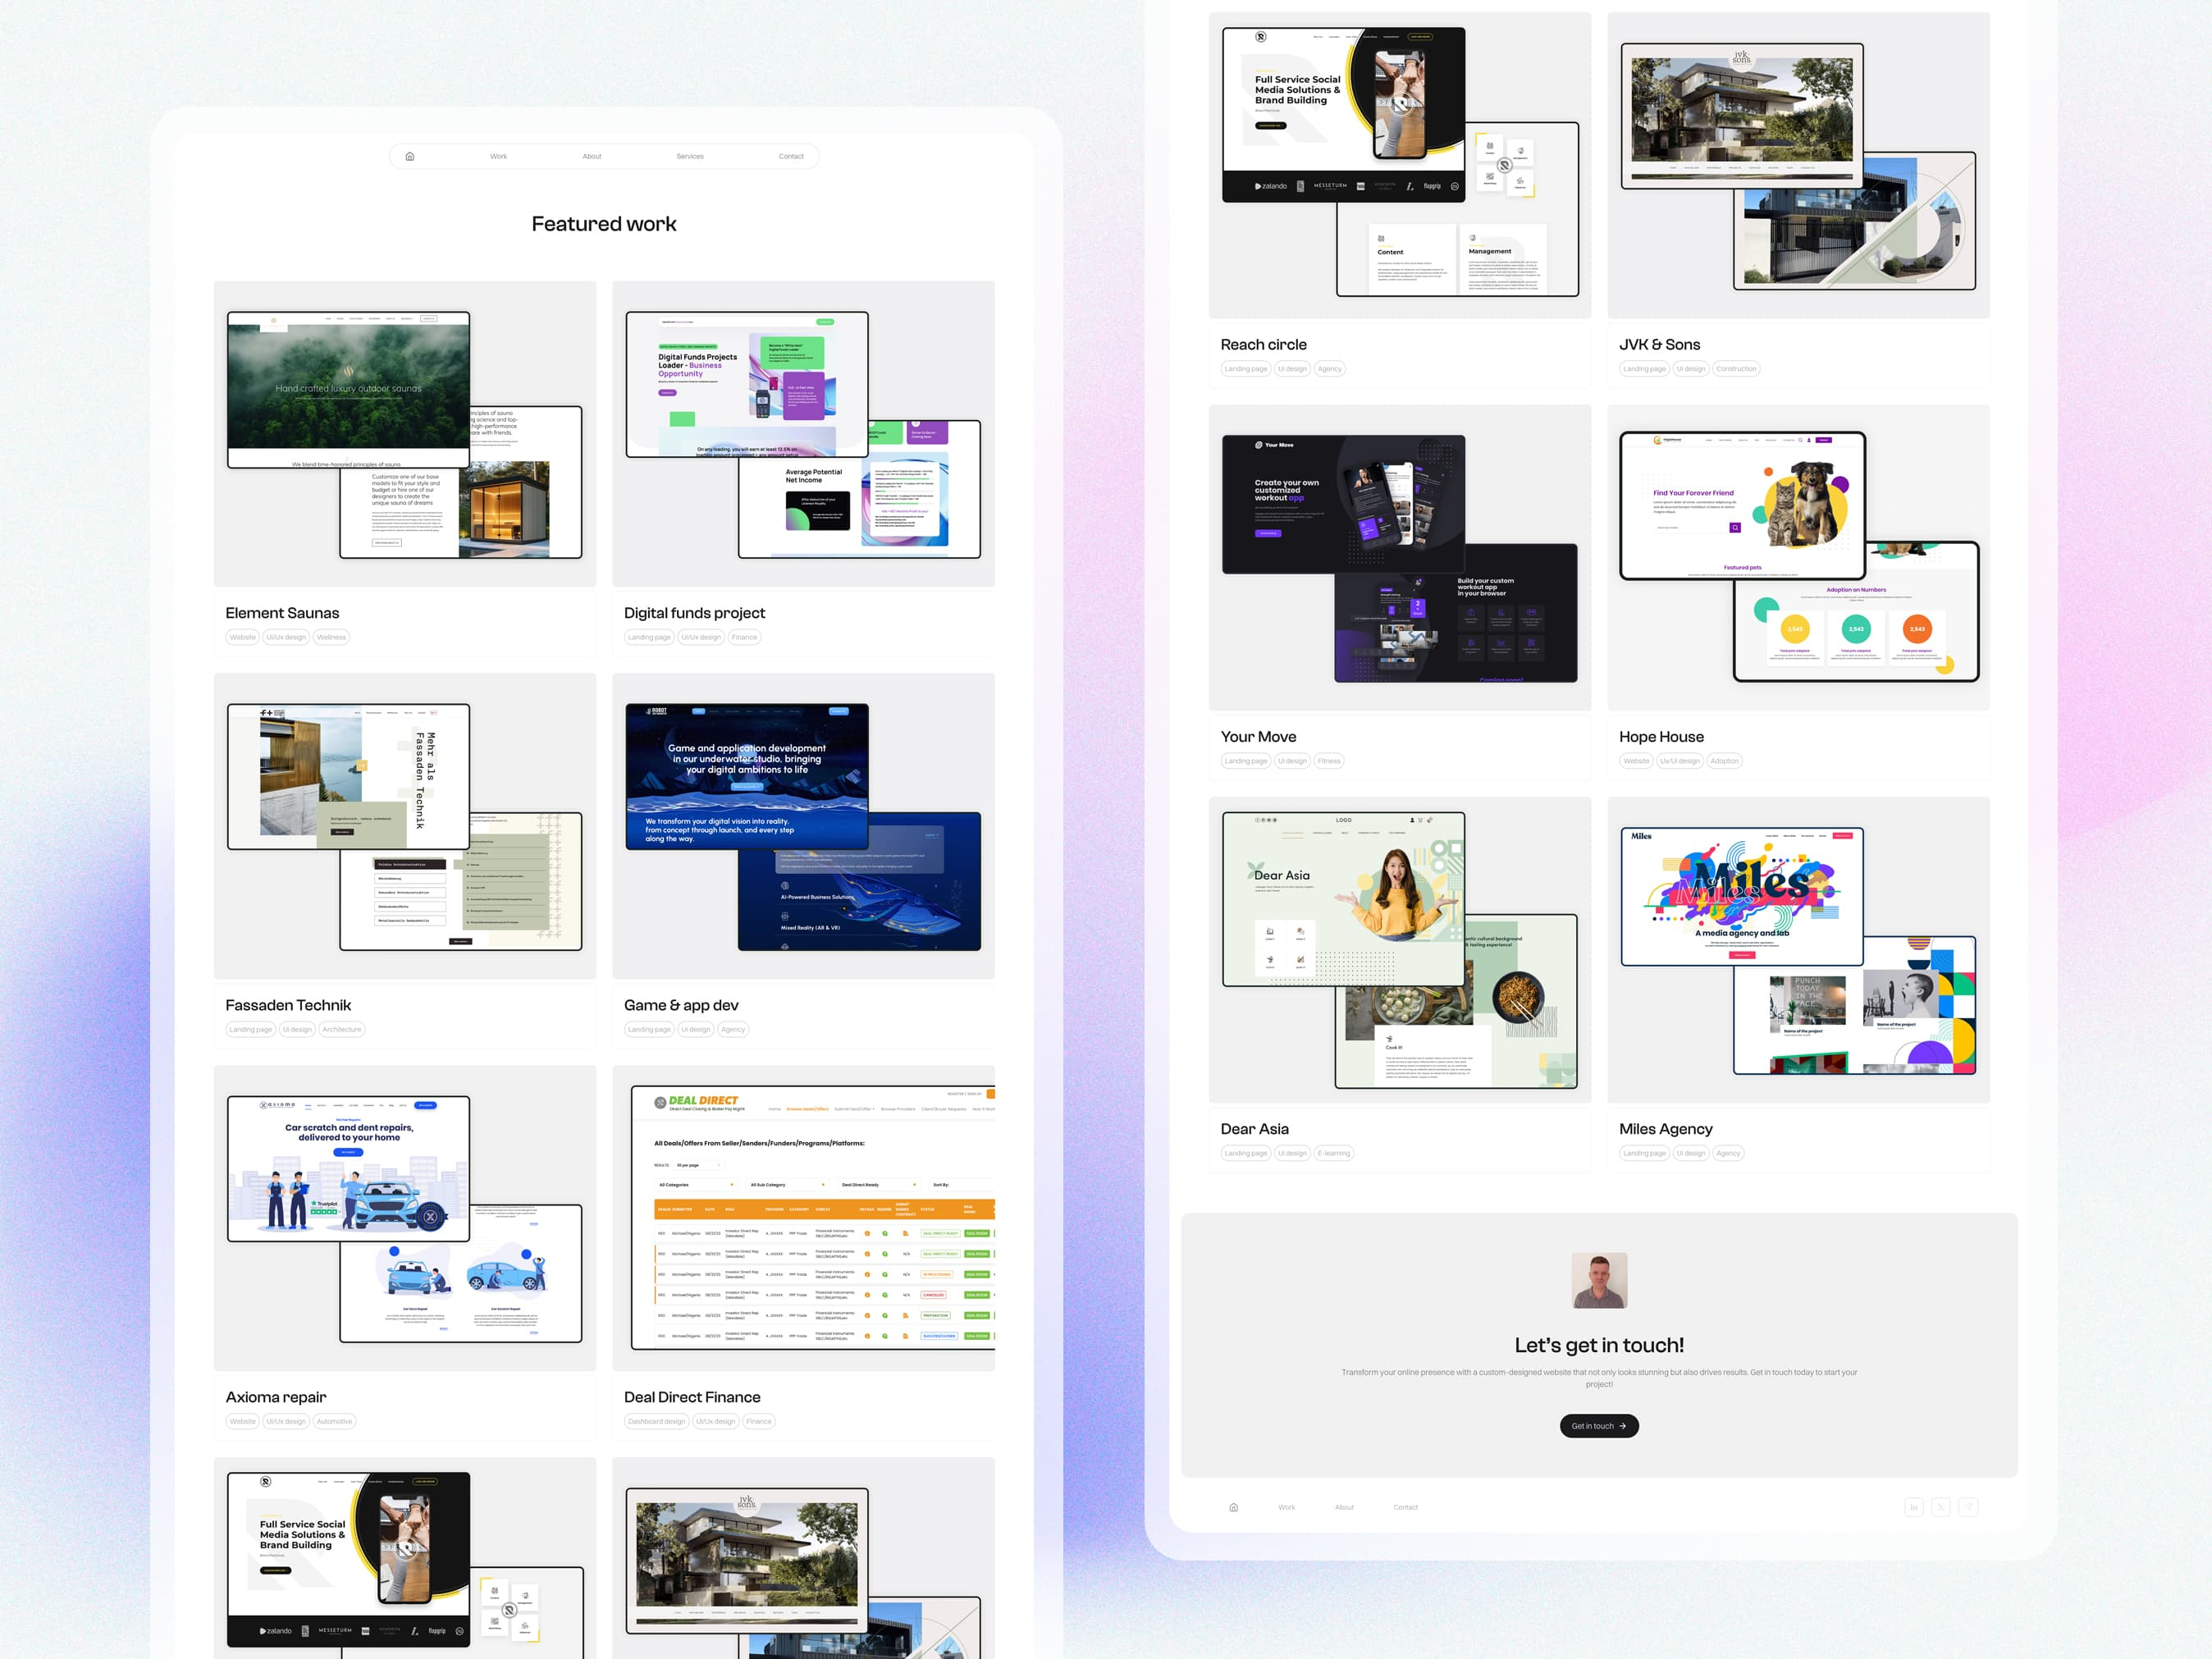Open About in the top navigation bar
Viewport: 2212px width, 1659px height.
click(592, 156)
